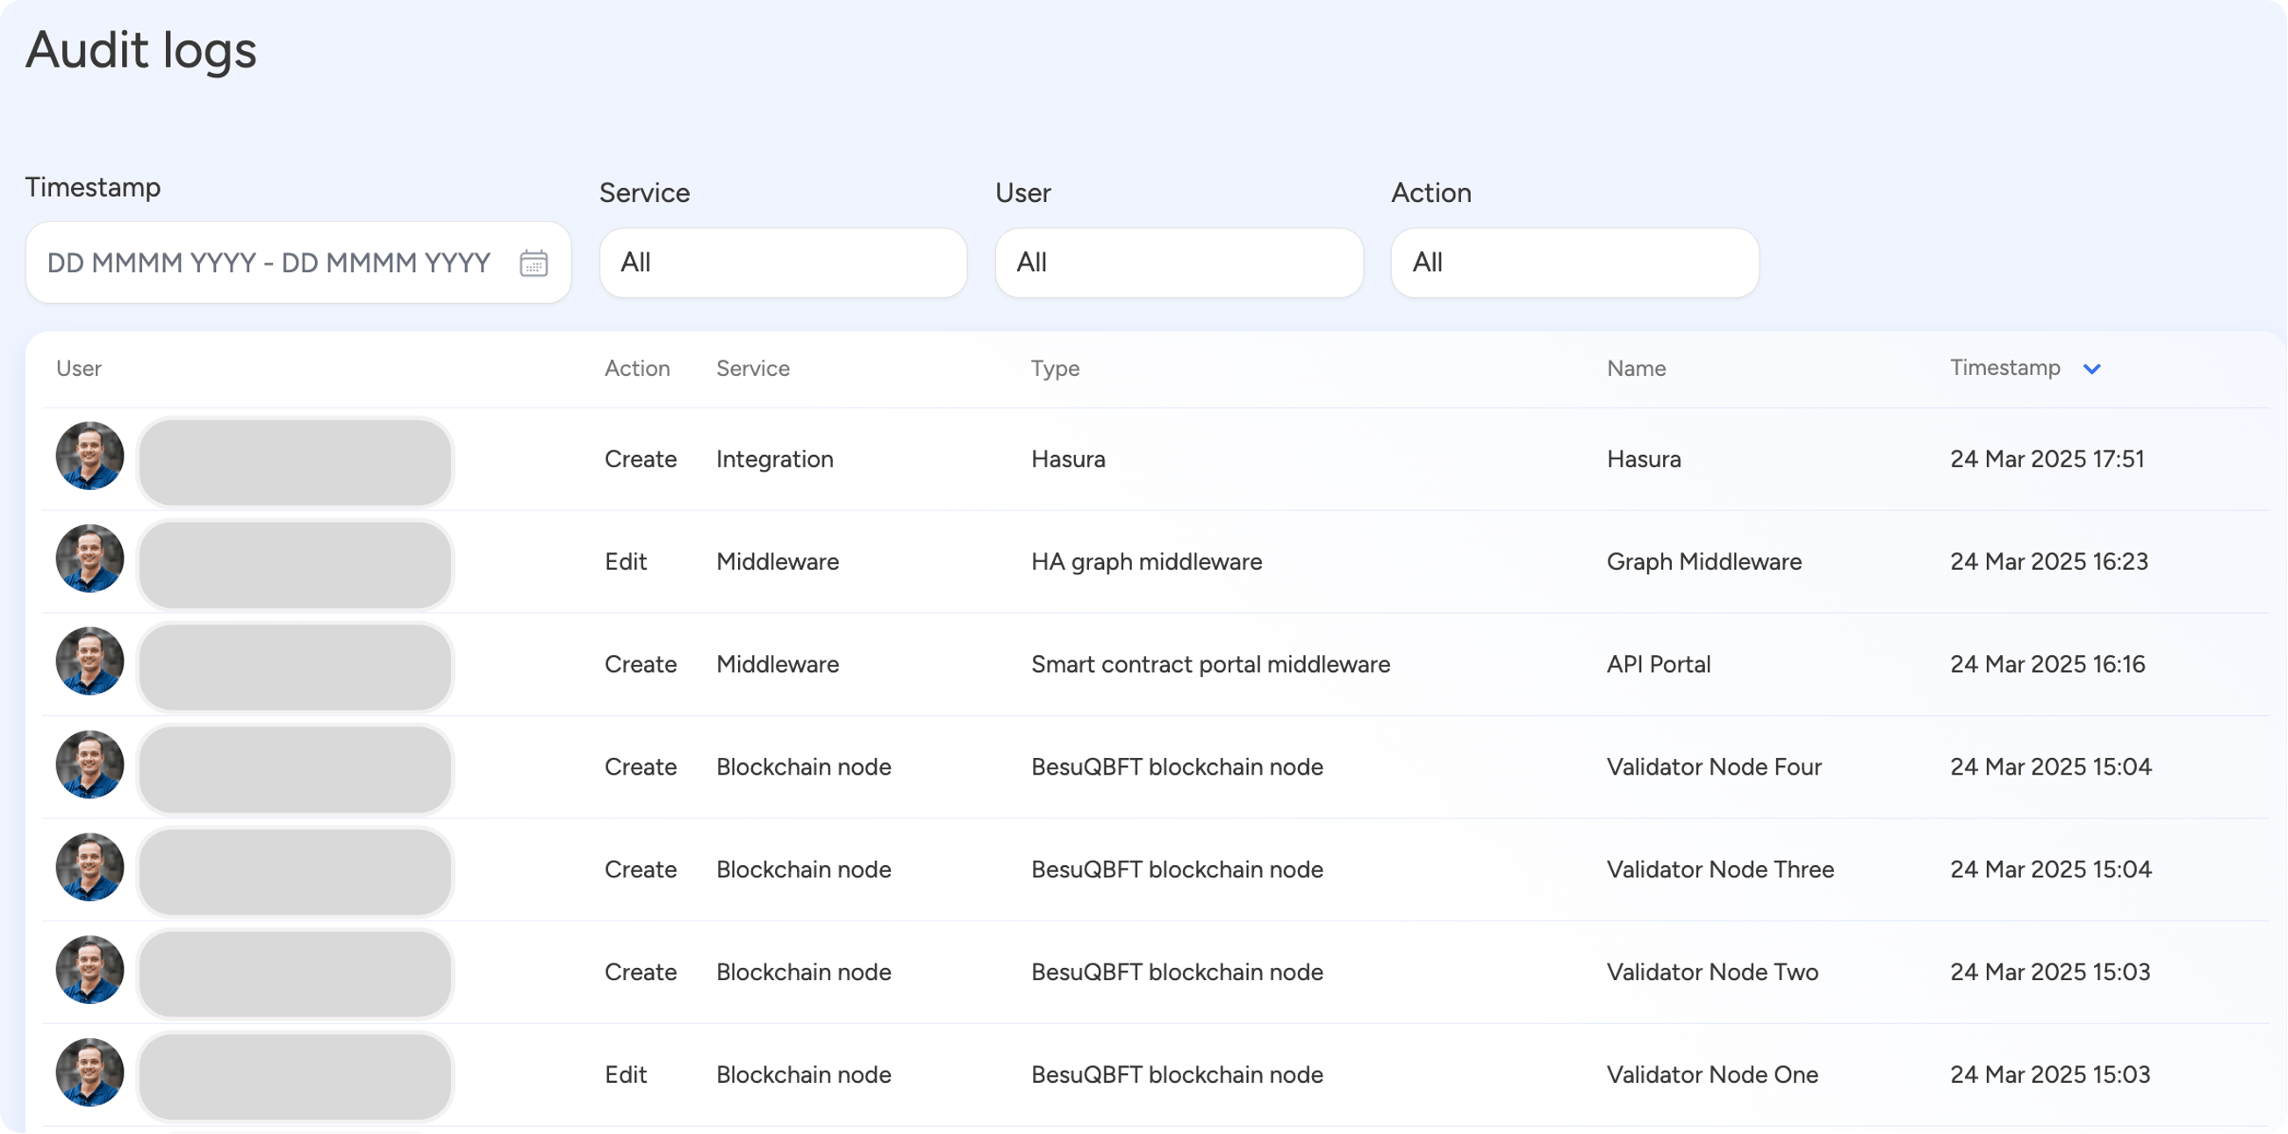This screenshot has width=2288, height=1134.
Task: Click the Timestamp sort arrow icon
Action: [2091, 369]
